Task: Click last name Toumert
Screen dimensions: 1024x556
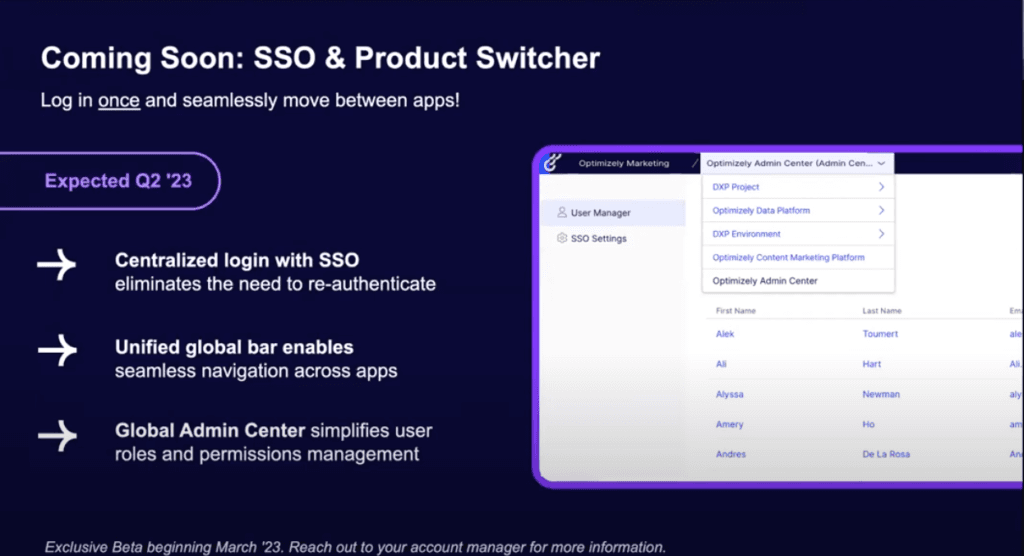Action: pyautogui.click(x=880, y=334)
